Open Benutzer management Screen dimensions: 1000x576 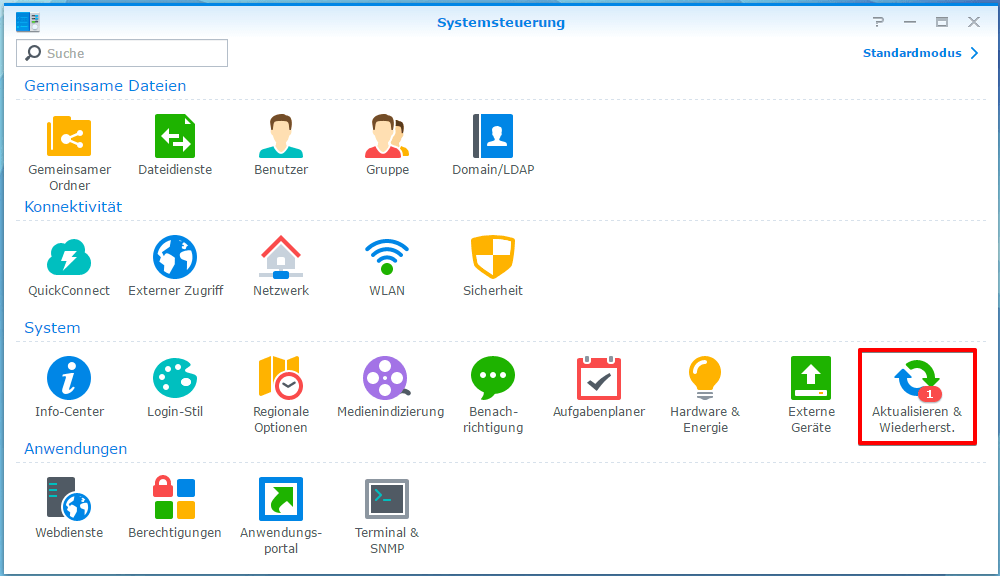click(281, 136)
